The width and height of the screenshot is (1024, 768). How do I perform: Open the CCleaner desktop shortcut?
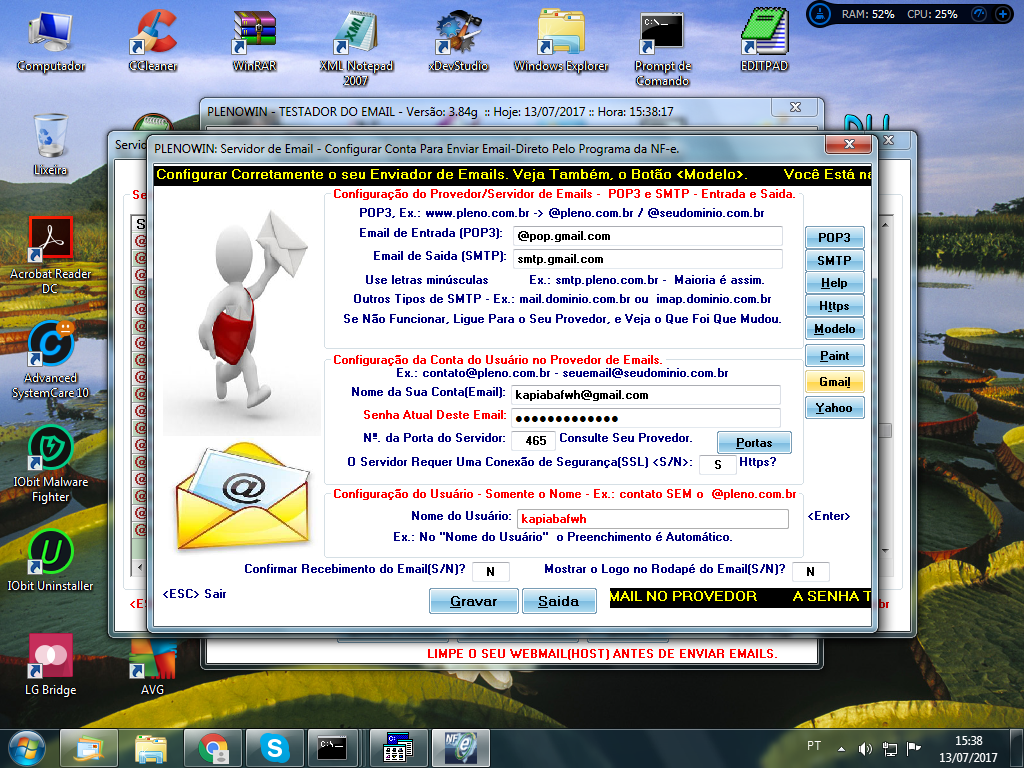153,40
